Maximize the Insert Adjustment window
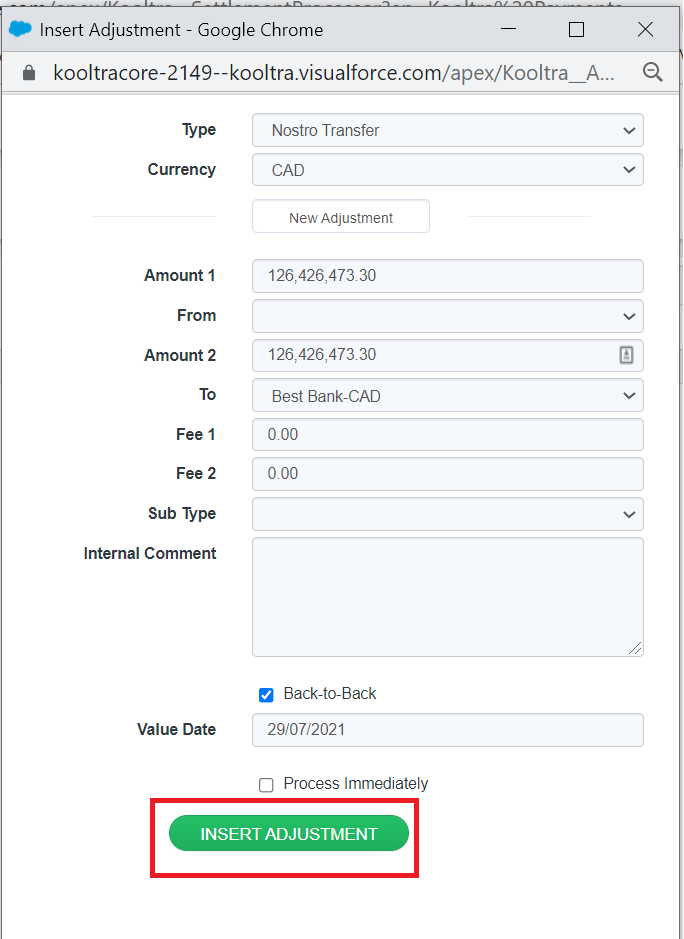The height and width of the screenshot is (939, 684). 576,30
